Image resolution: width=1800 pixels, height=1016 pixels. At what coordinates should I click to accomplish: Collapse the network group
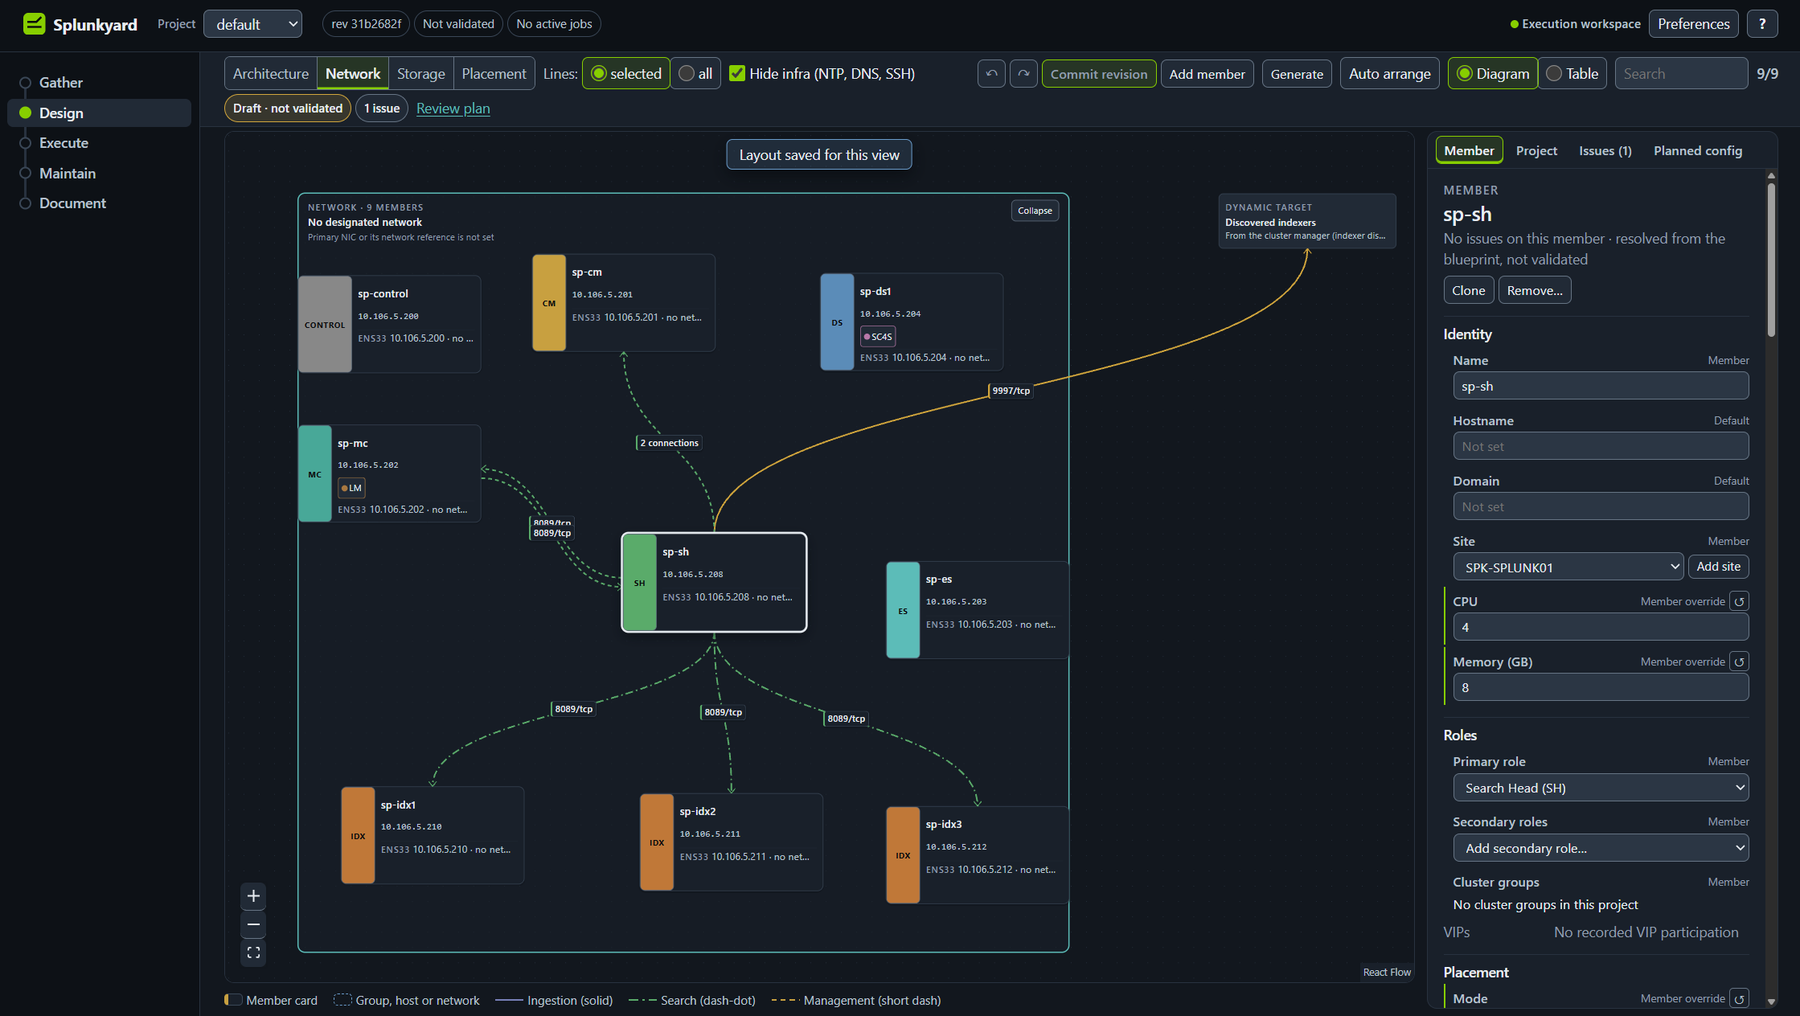click(1035, 211)
